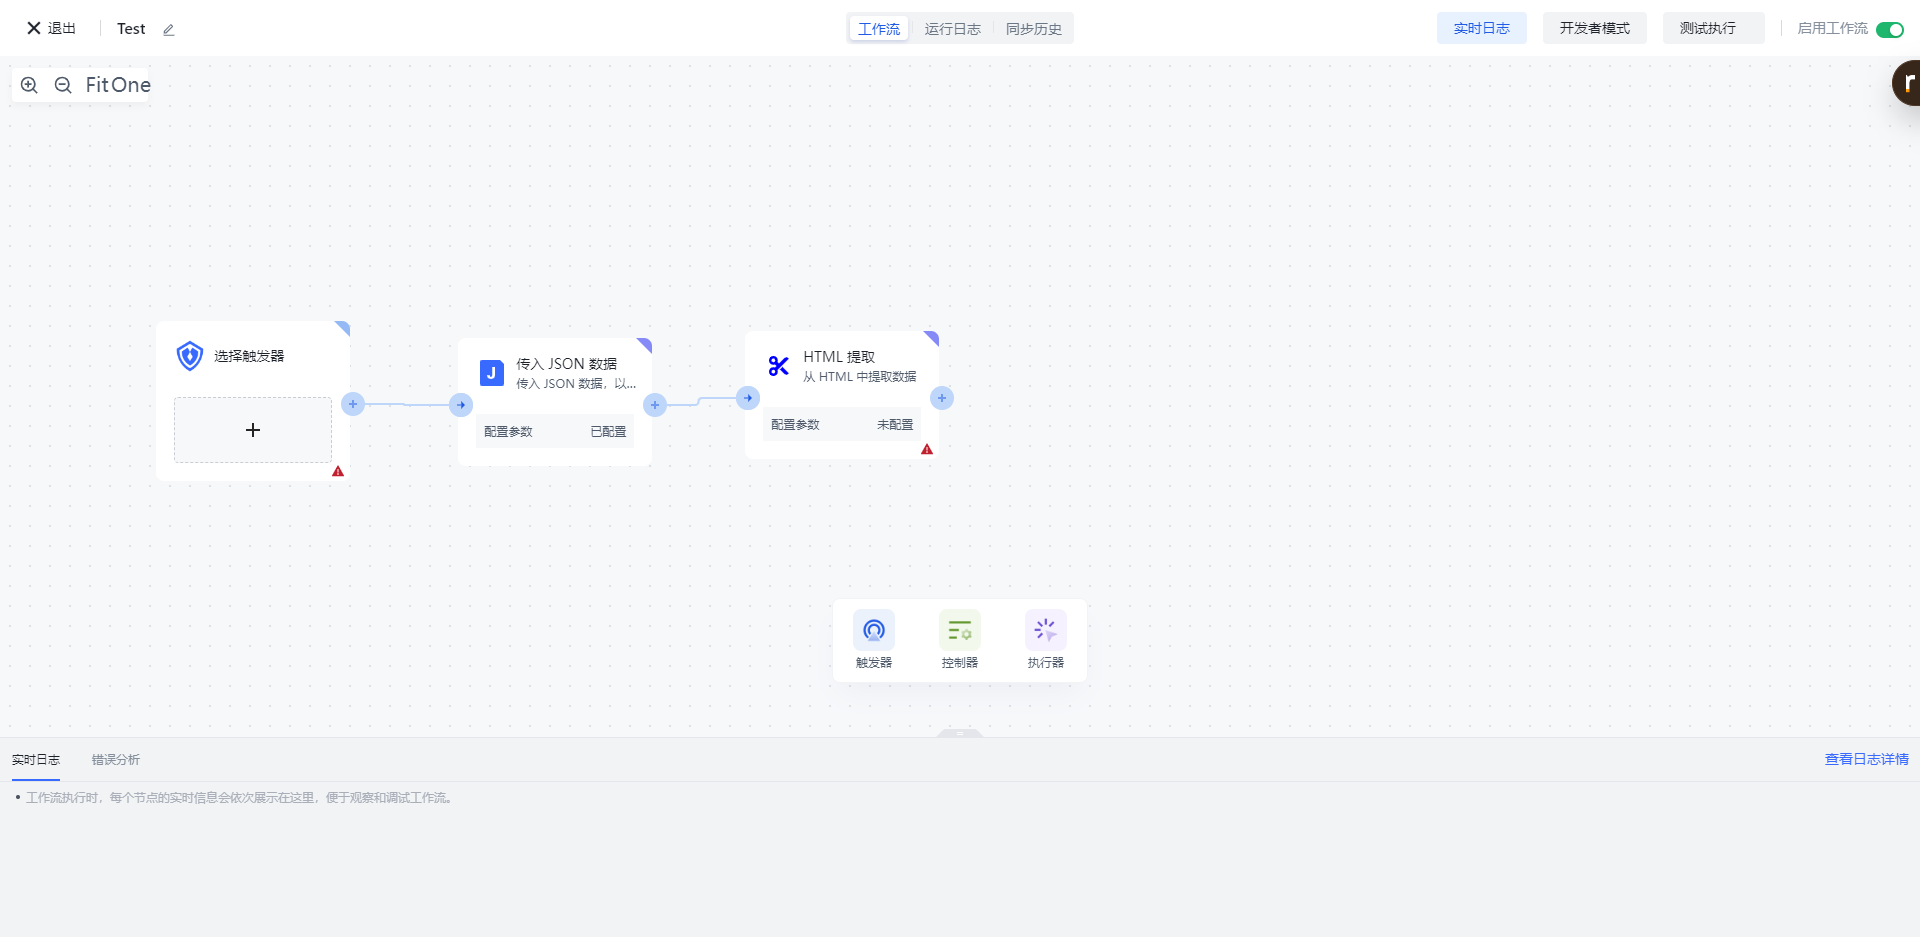Screen dimensions: 1920x937
Task: Click plus connector after HTML 提取 node
Action: pos(941,398)
